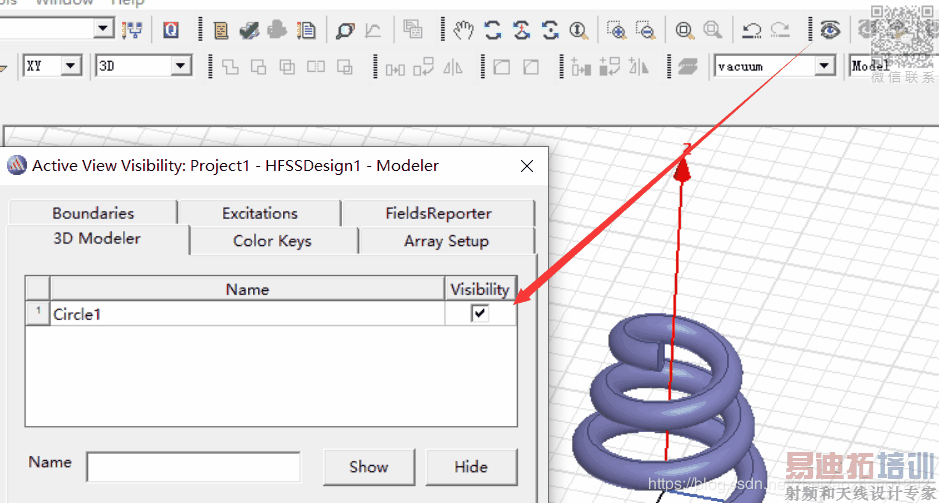Close the Active View Visibility dialog
Screen dimensions: 939x503
tap(526, 166)
